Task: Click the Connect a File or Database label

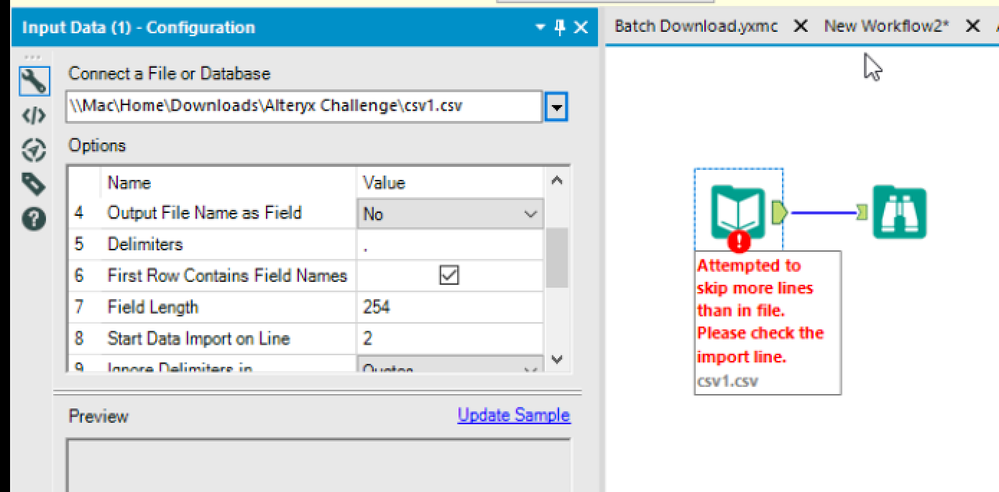Action: tap(169, 74)
